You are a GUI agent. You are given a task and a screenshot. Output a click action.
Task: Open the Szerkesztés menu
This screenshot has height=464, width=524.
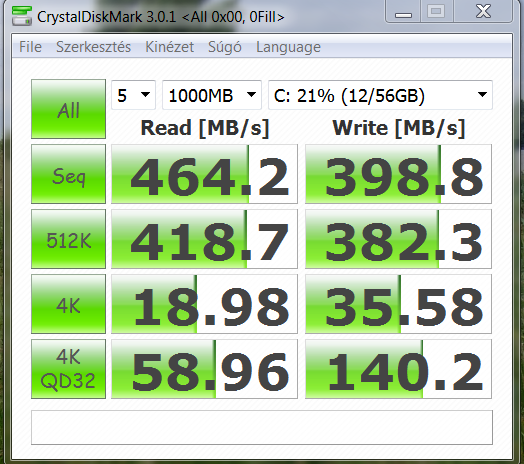[x=94, y=47]
